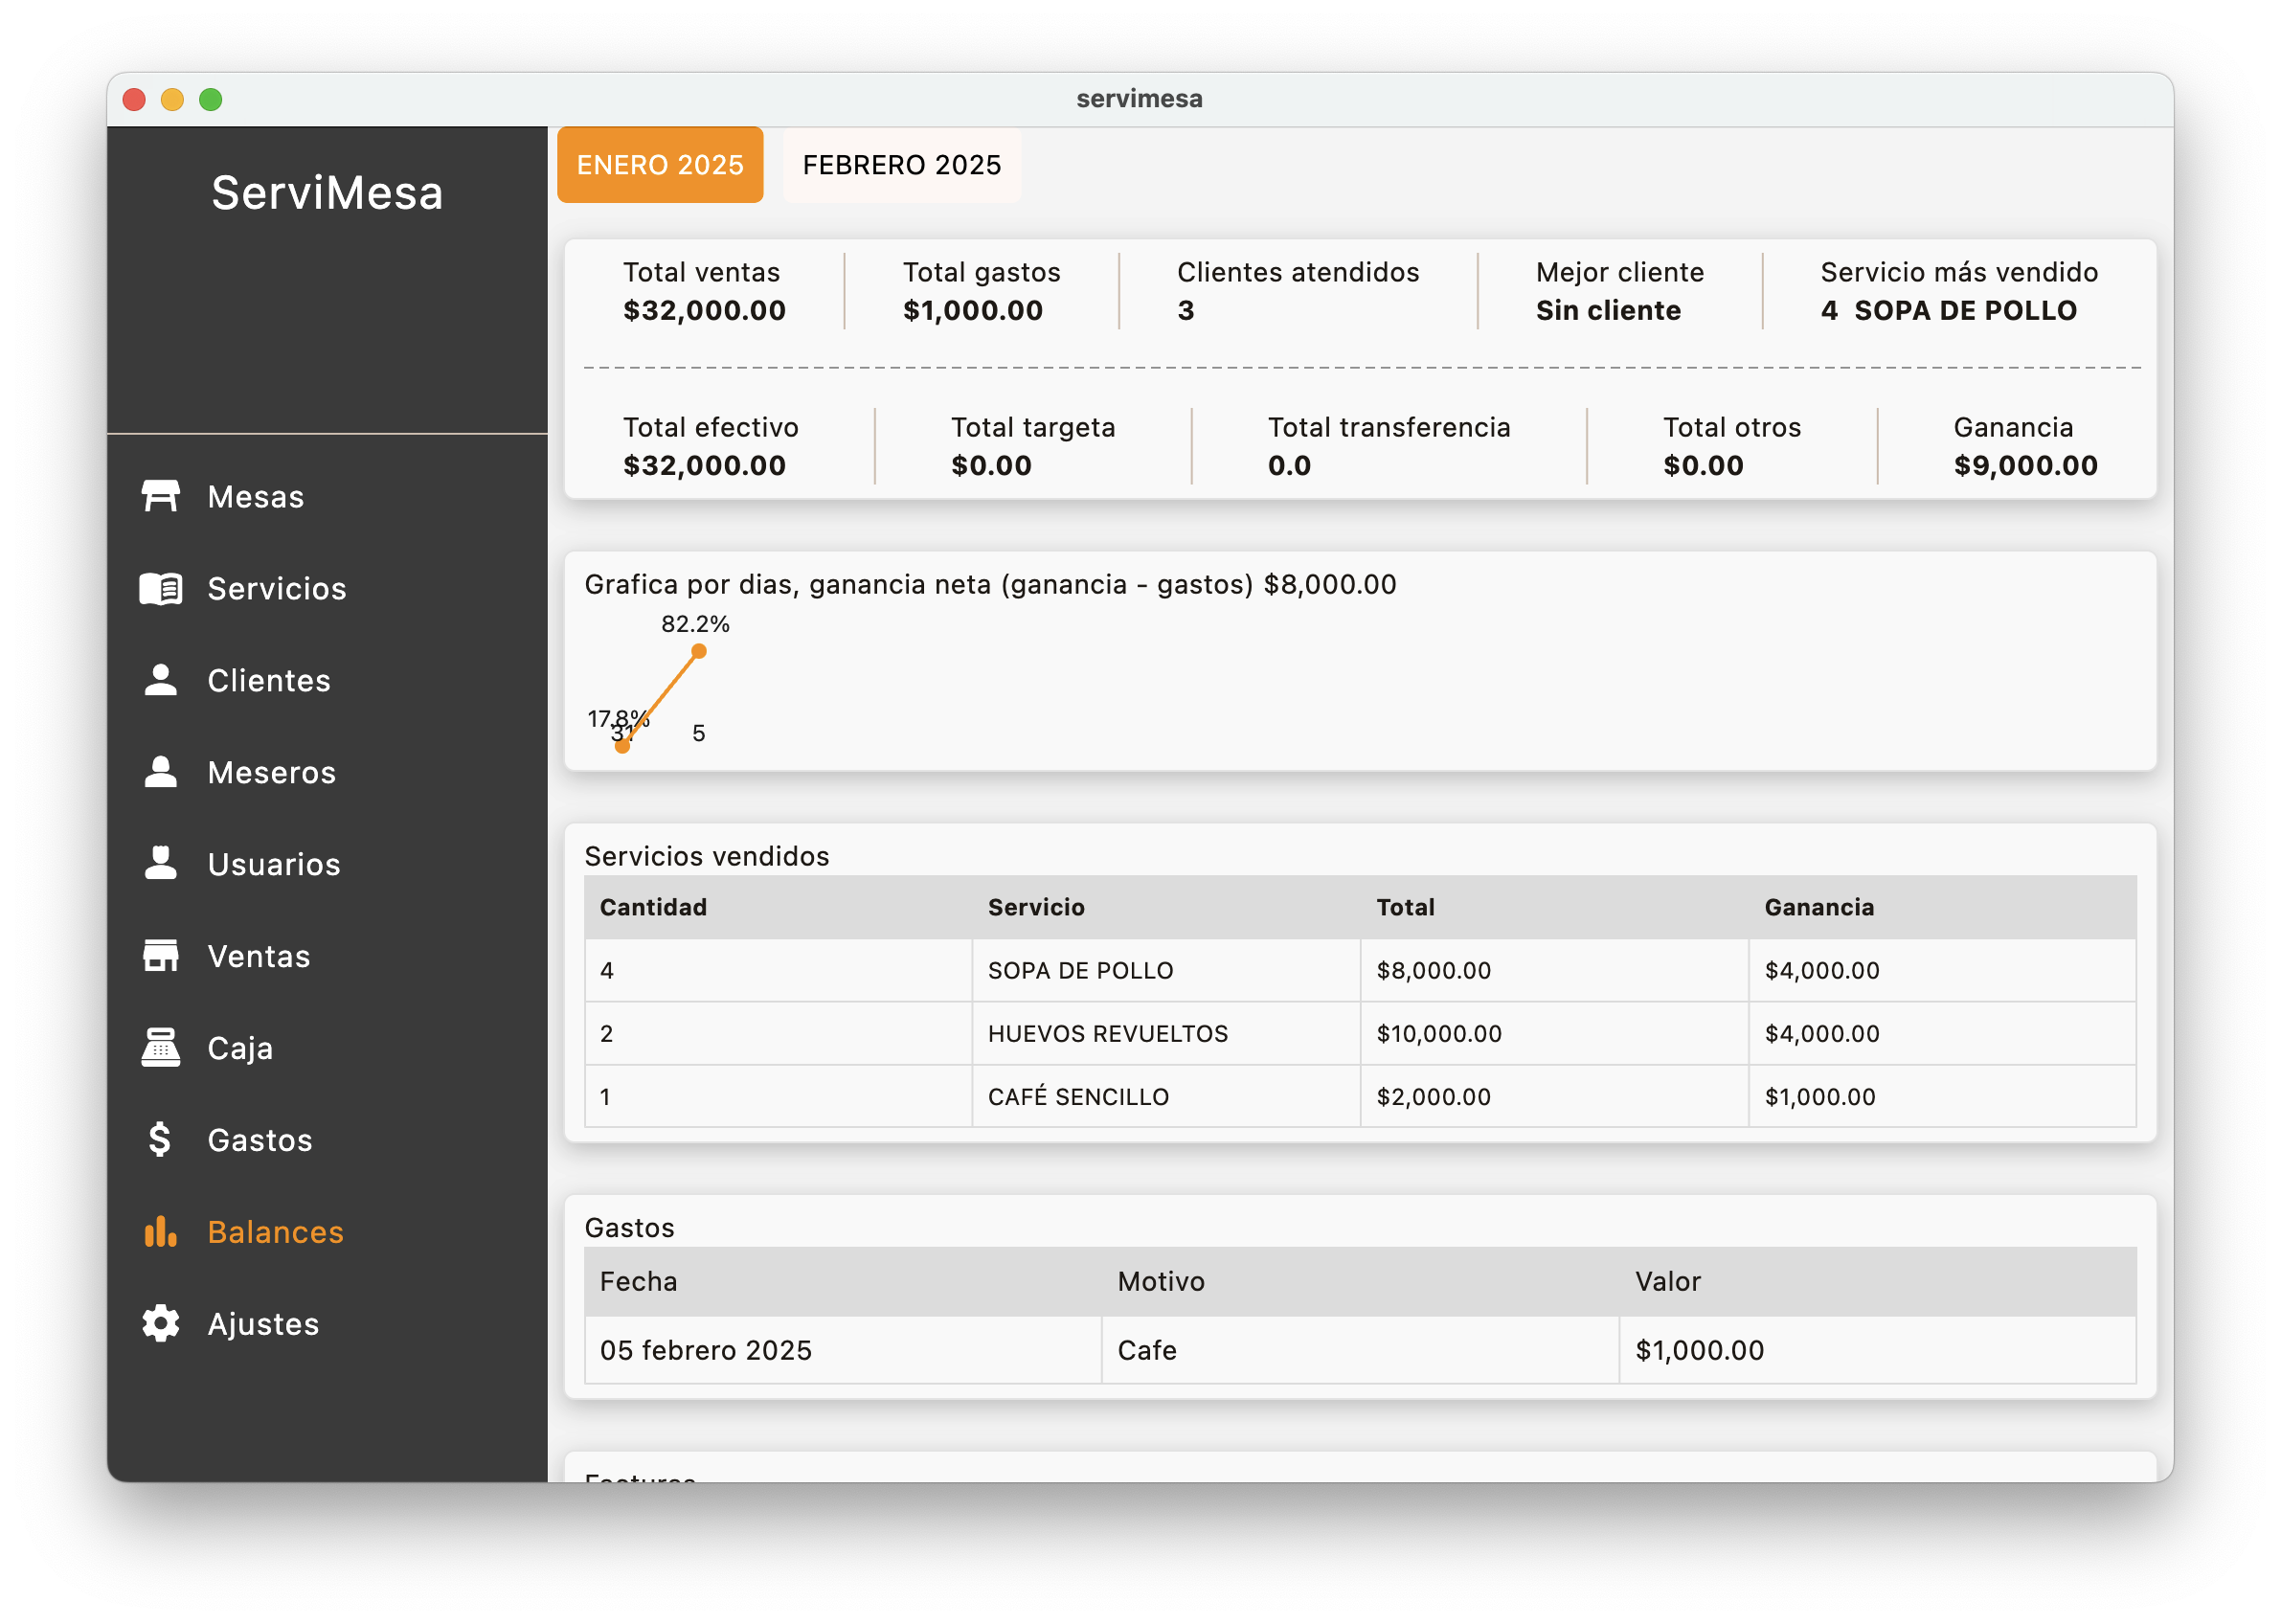The height and width of the screenshot is (1624, 2281).
Task: Open Ventas using the store icon
Action: point(160,956)
